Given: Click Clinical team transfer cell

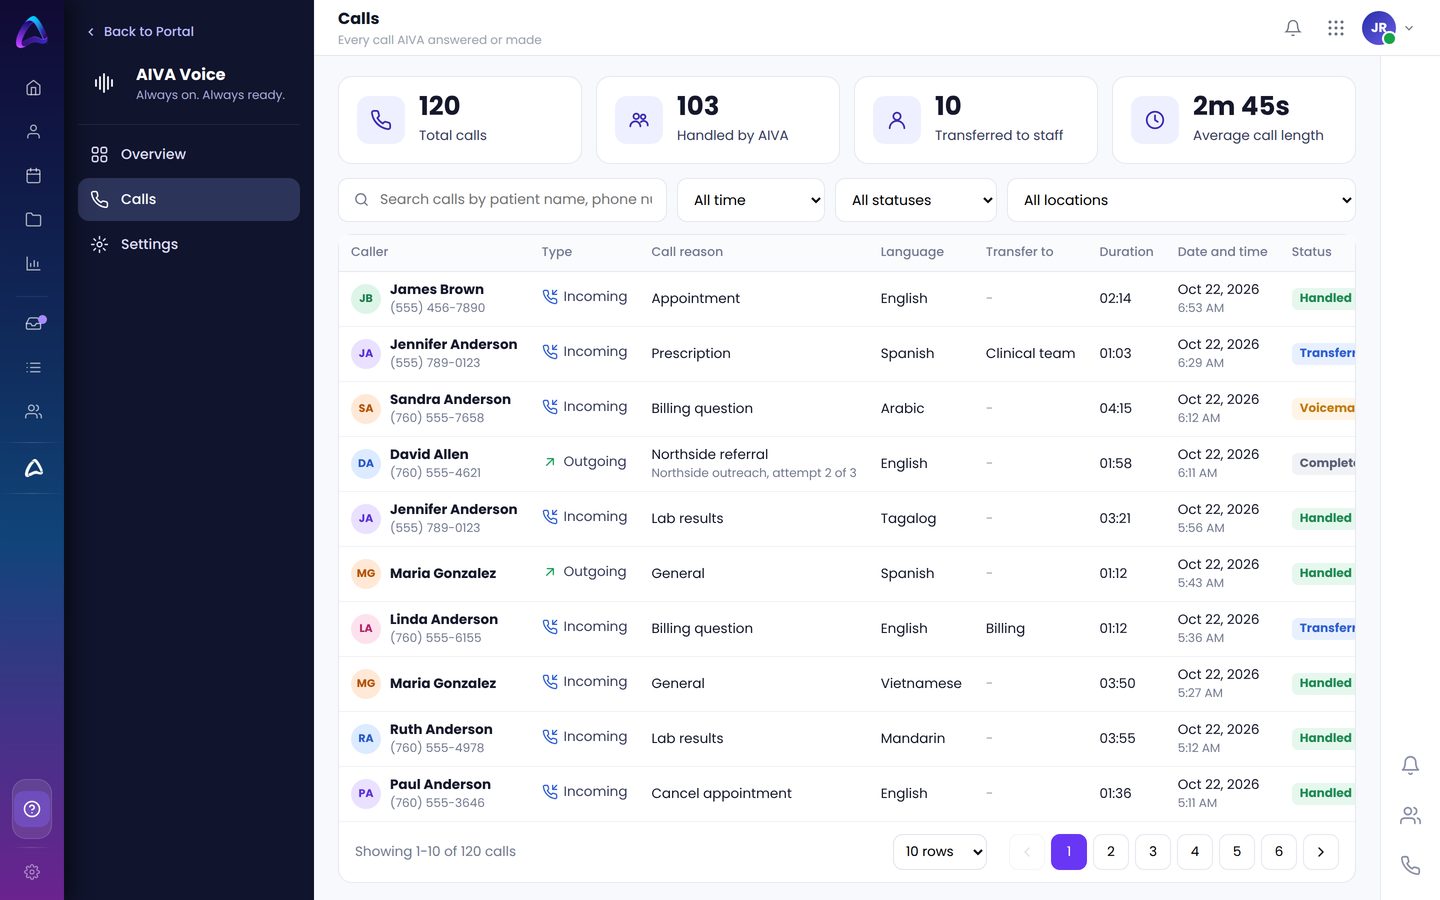Looking at the screenshot, I should tap(1030, 353).
